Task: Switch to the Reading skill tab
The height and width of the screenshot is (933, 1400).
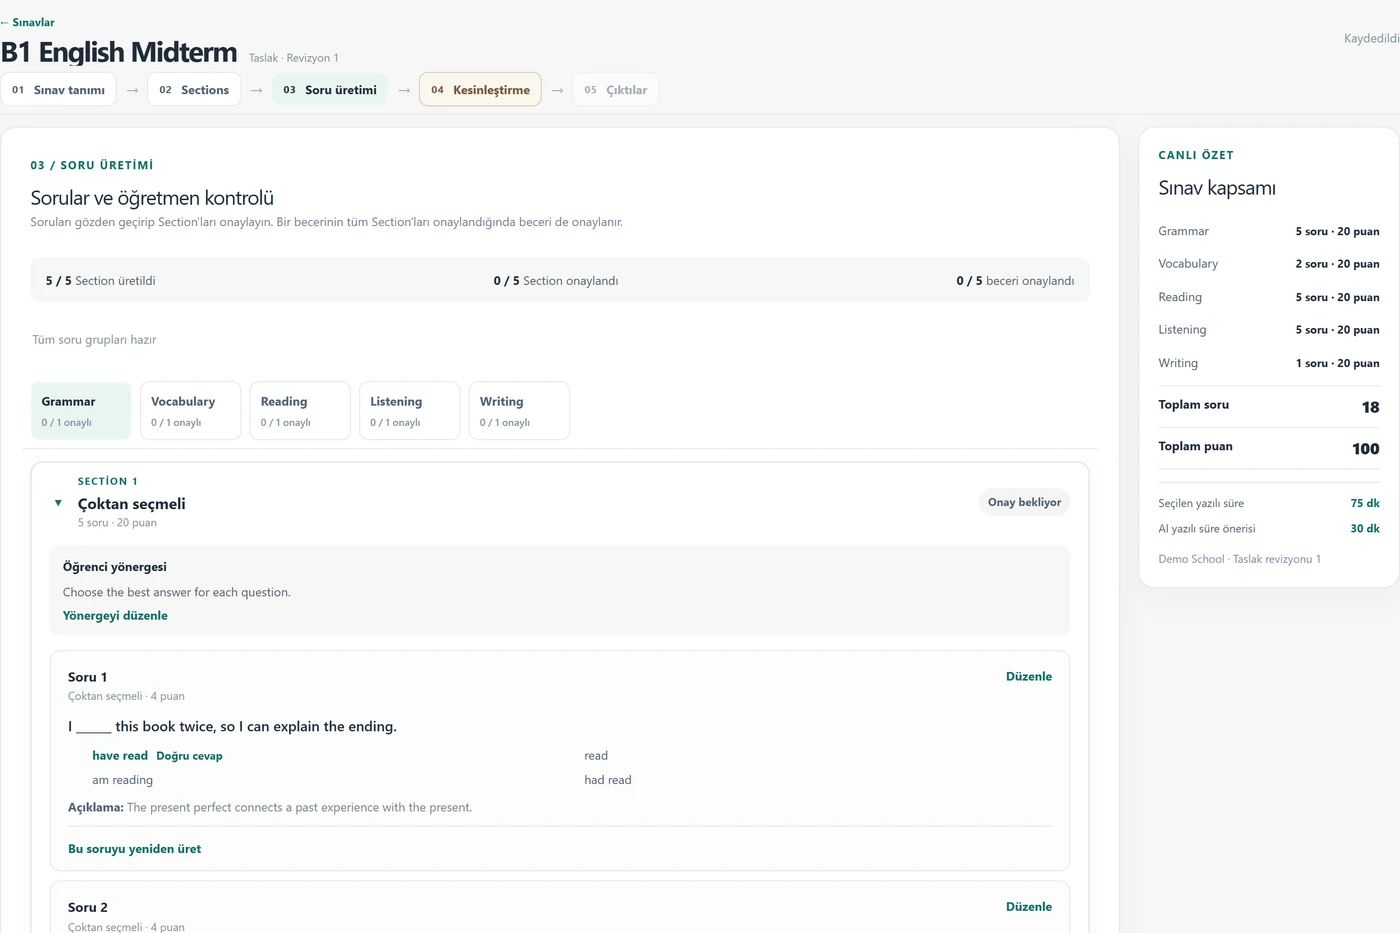Action: click(300, 410)
